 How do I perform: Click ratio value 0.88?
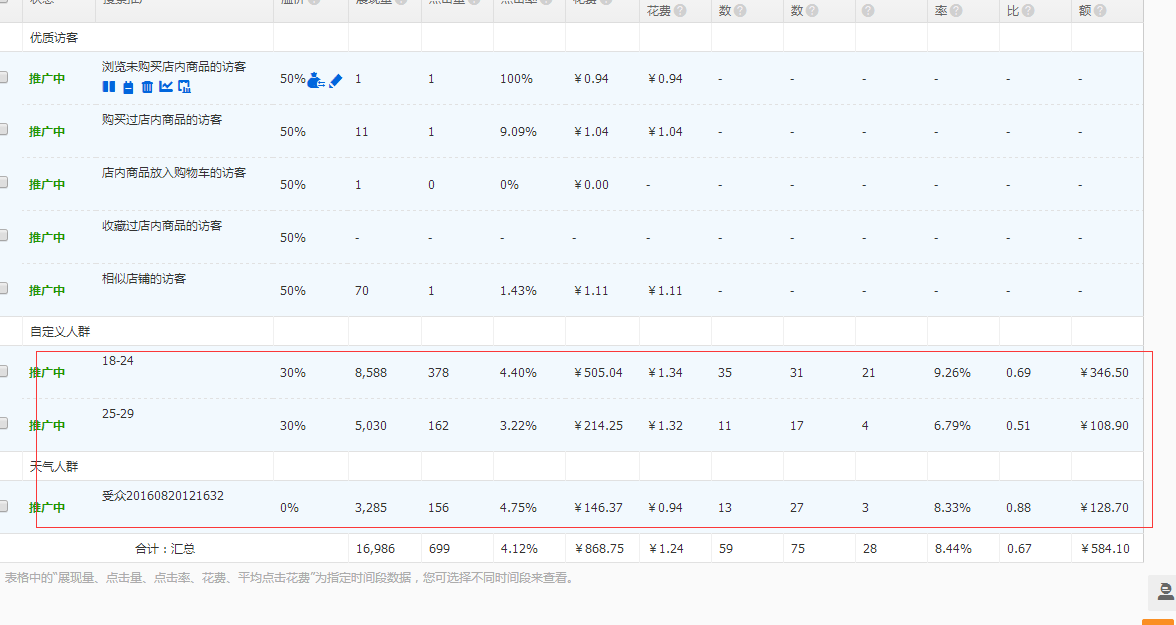pos(1018,508)
